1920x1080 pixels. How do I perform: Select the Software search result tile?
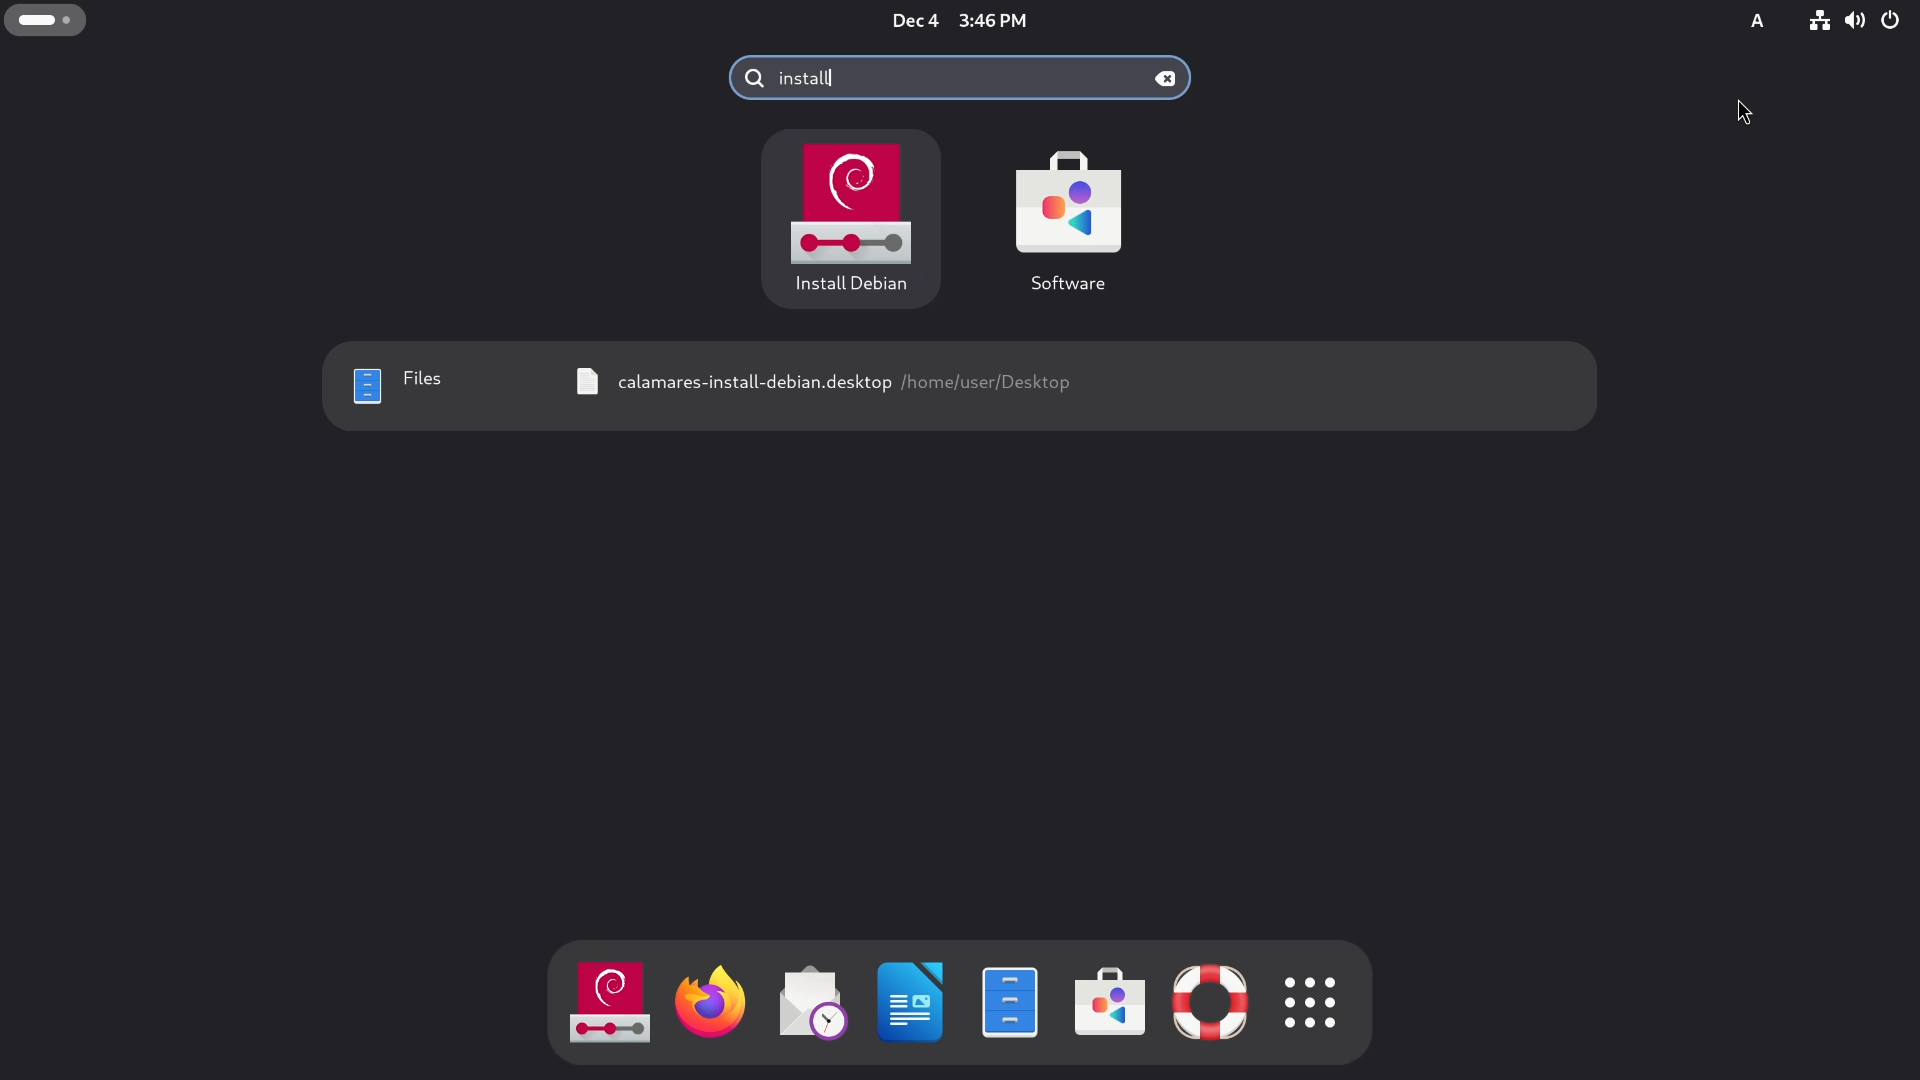(1067, 215)
